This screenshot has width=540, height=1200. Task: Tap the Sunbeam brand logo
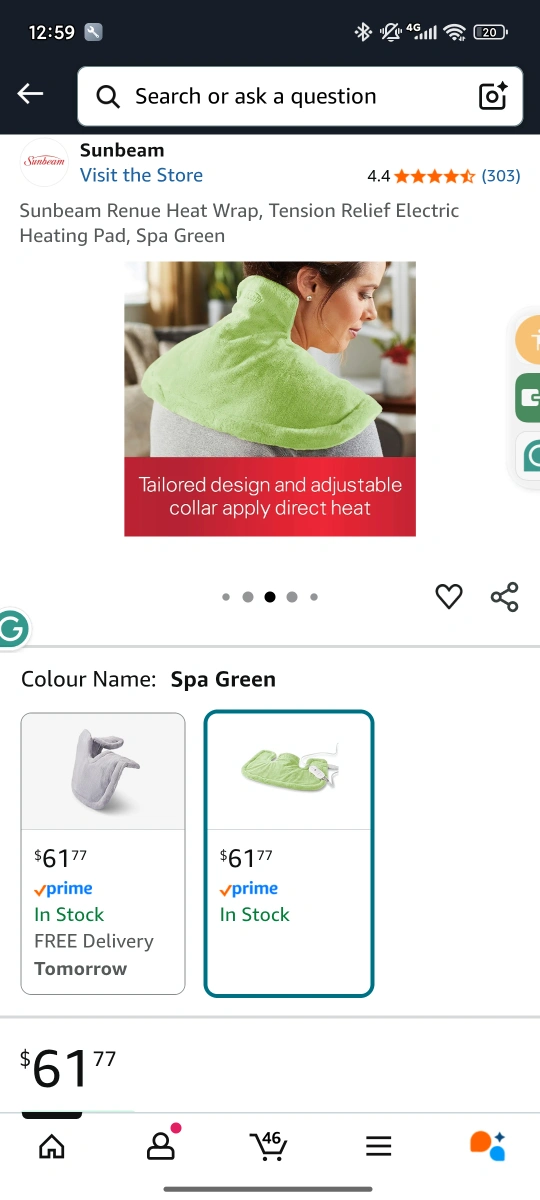(44, 162)
